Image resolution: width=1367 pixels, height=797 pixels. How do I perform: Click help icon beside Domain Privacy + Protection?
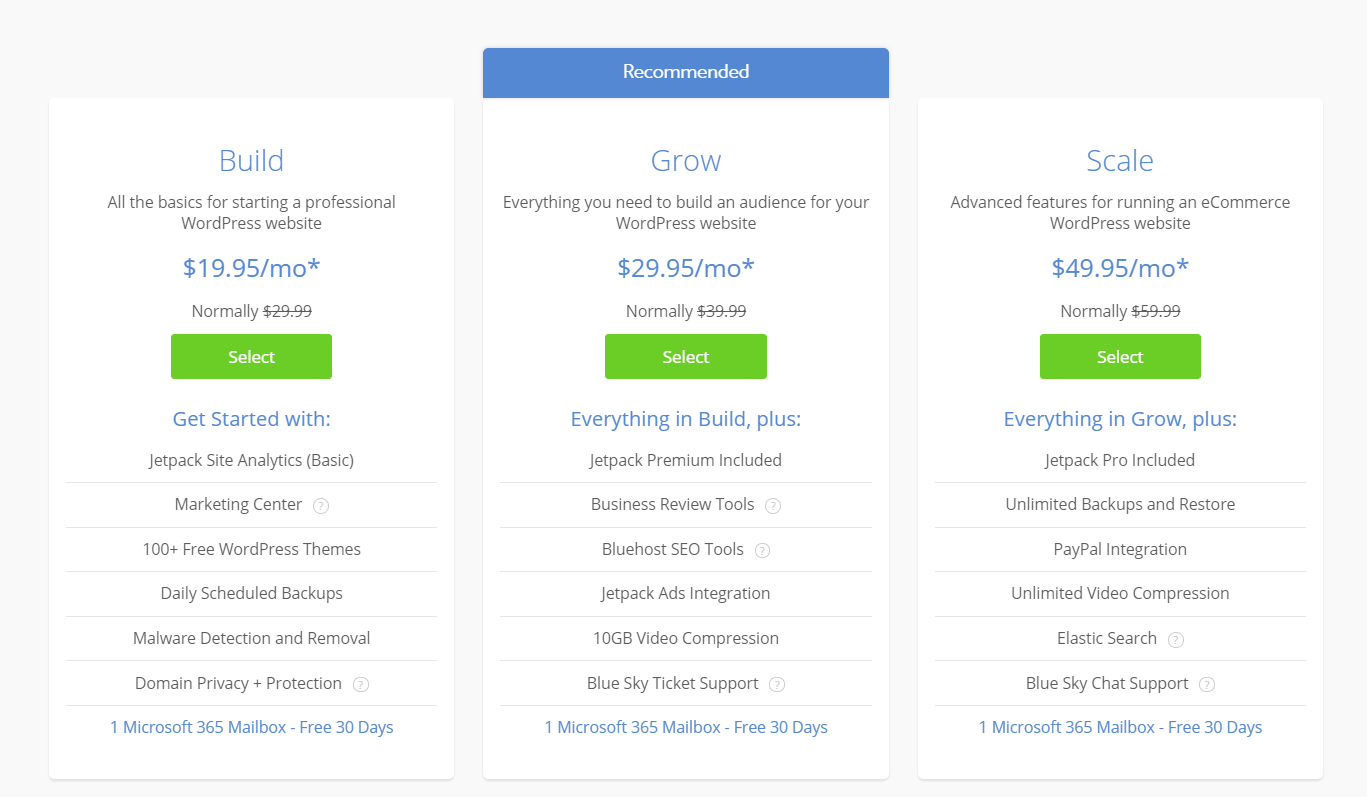361,685
